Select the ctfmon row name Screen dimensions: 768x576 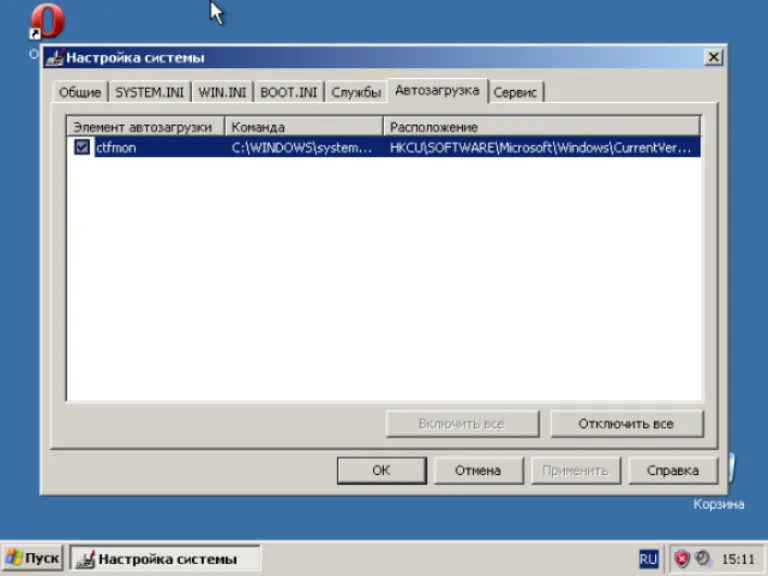[116, 147]
